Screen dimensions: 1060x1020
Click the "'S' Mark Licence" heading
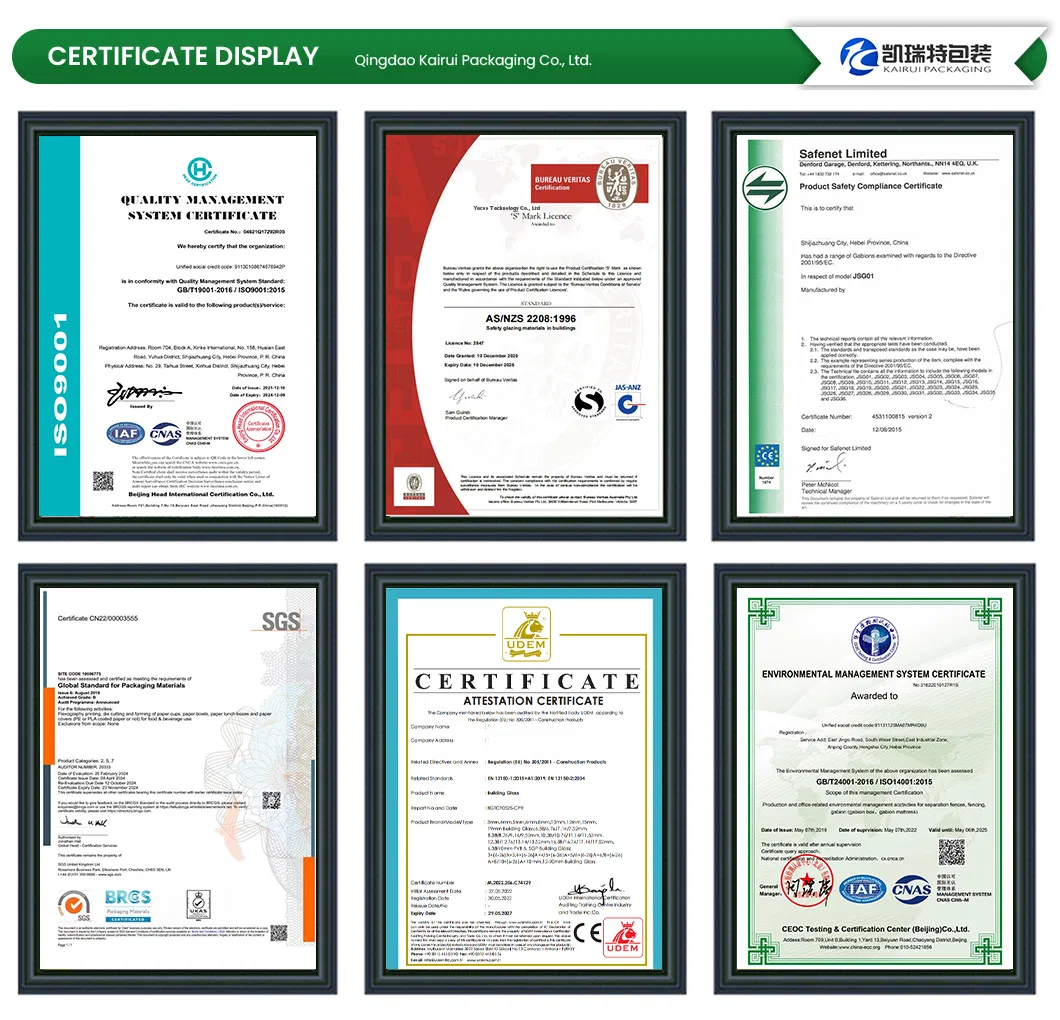coord(541,216)
